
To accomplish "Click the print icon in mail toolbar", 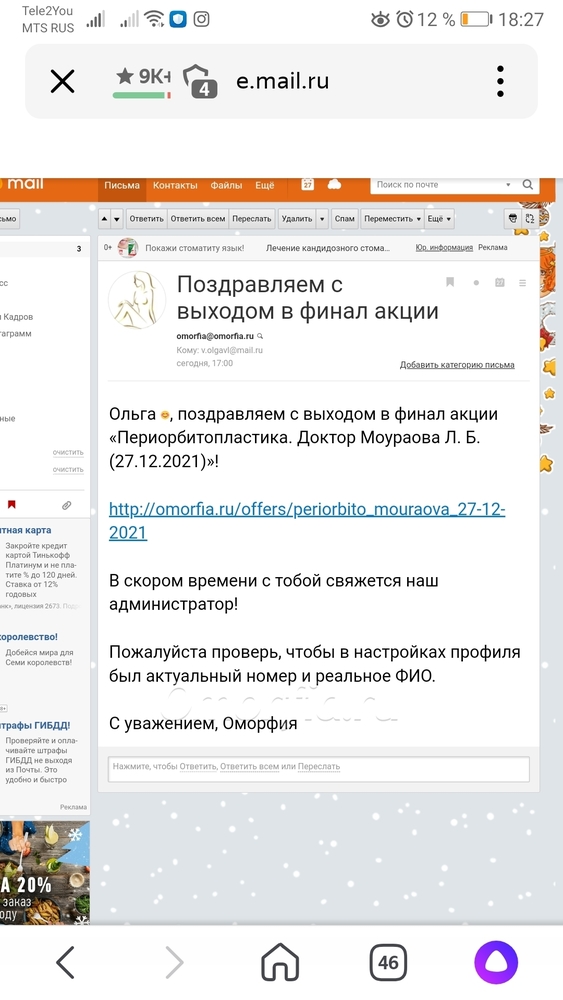I will pos(513,219).
